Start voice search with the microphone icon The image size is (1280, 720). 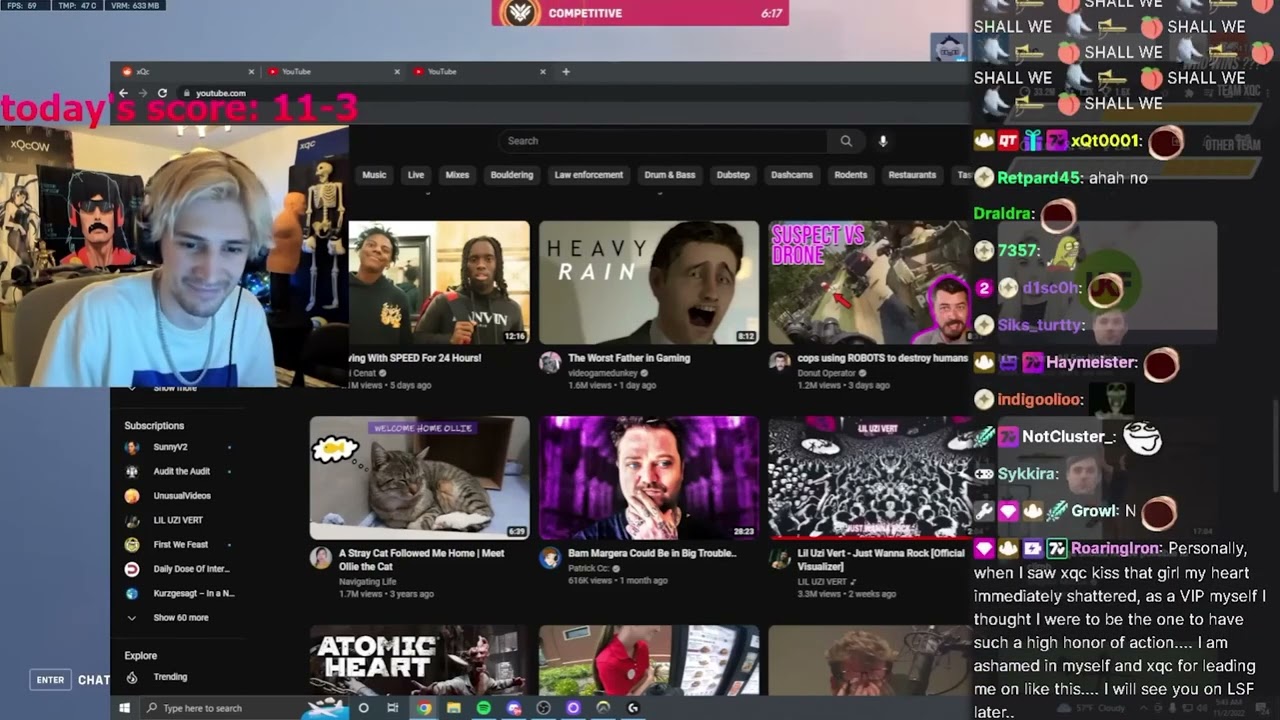pos(883,141)
